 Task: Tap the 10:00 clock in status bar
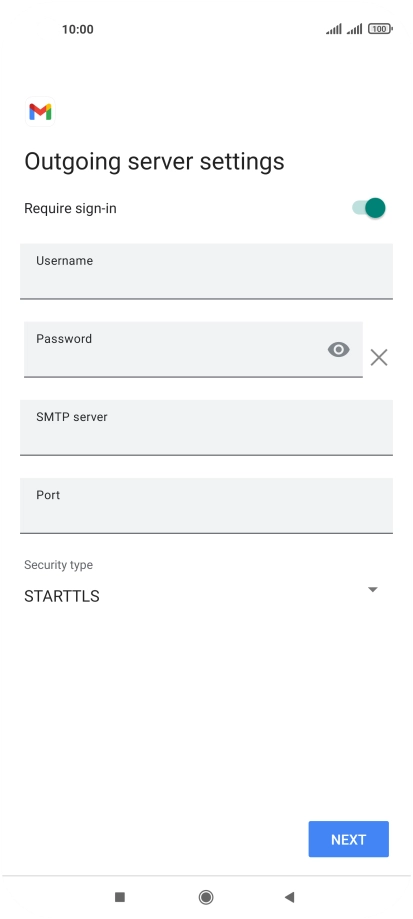78,29
